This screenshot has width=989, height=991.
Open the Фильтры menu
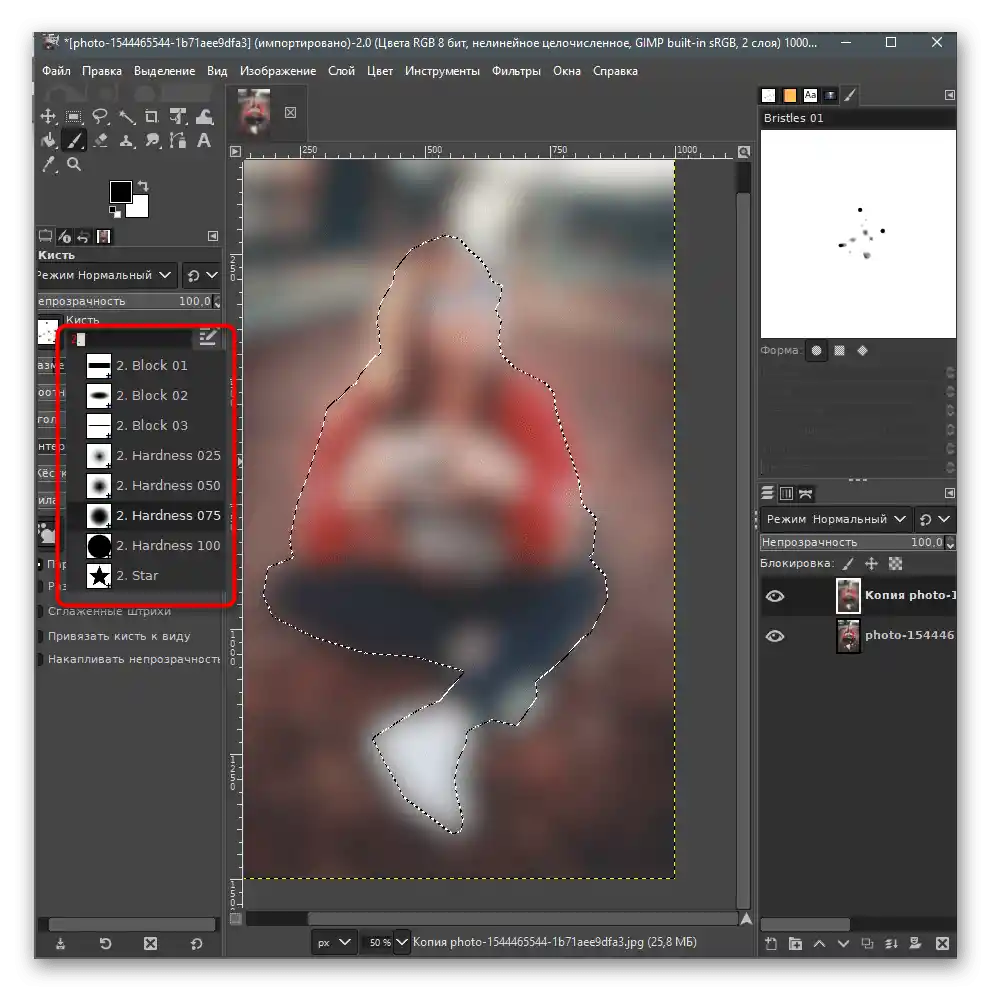tap(516, 71)
